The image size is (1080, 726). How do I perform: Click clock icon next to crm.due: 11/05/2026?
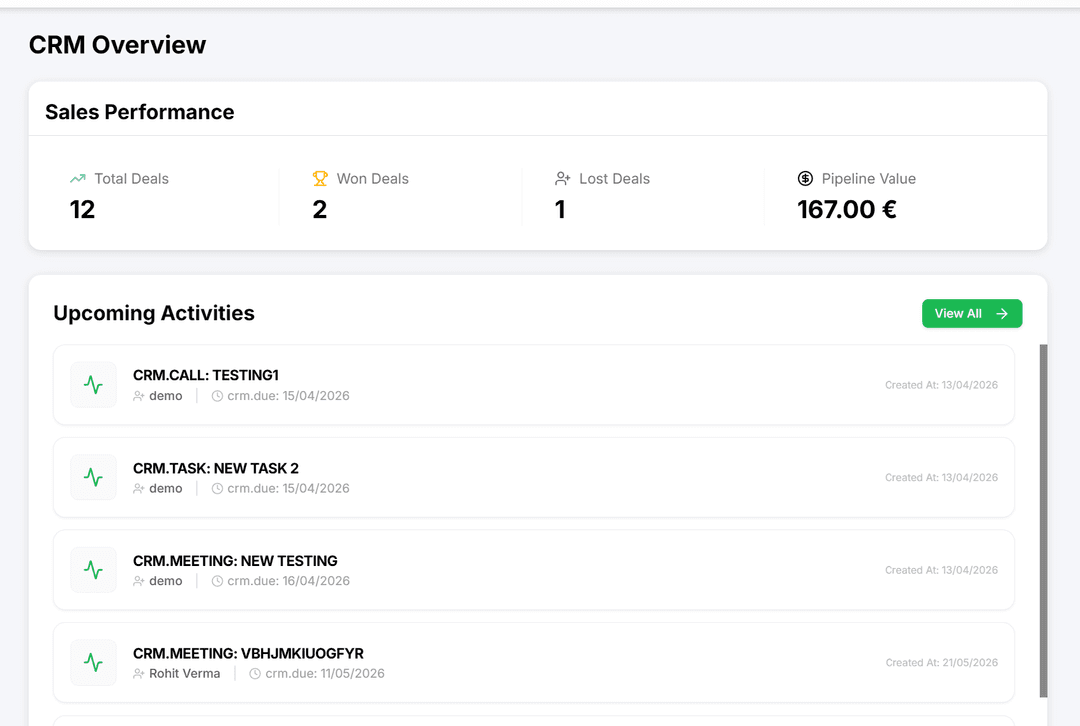click(x=255, y=674)
